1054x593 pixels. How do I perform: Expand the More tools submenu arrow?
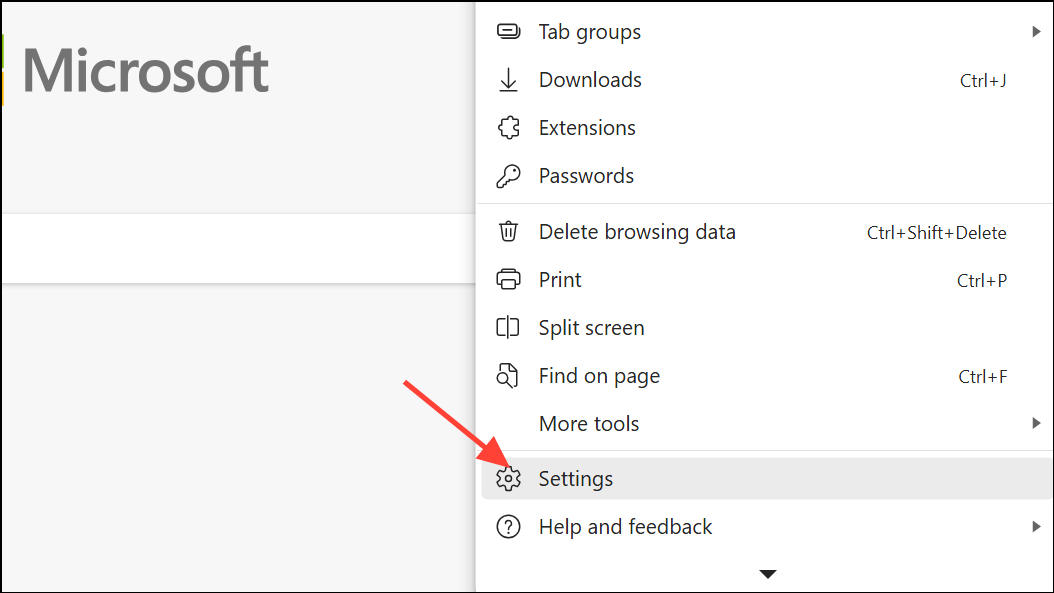click(x=1036, y=424)
